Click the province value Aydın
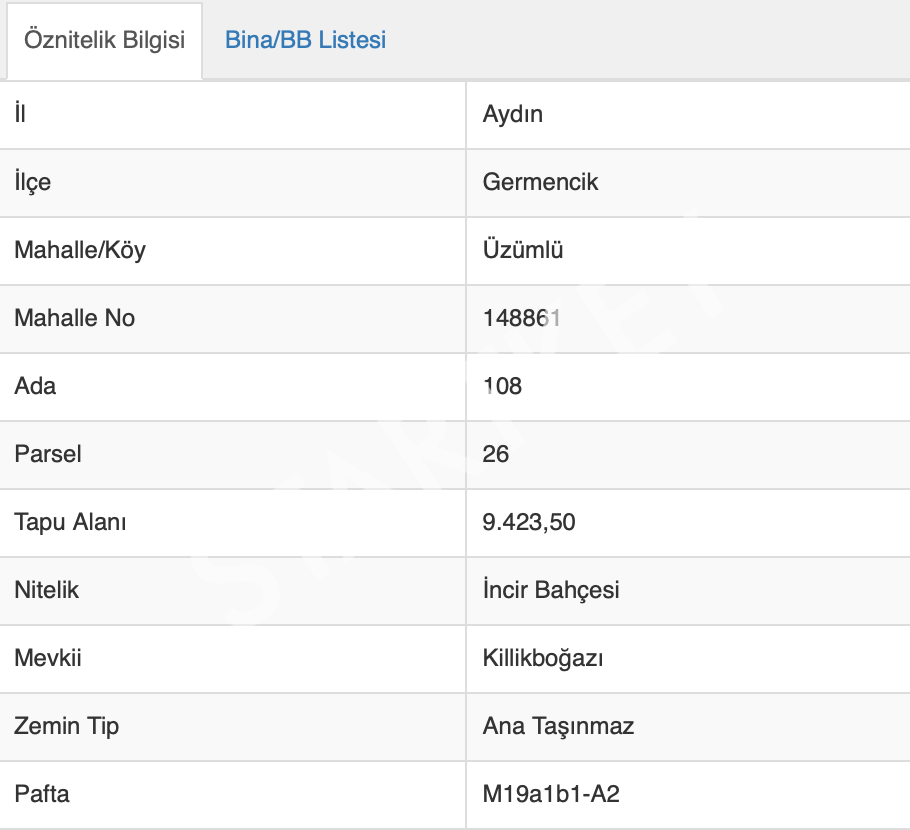 coord(512,114)
